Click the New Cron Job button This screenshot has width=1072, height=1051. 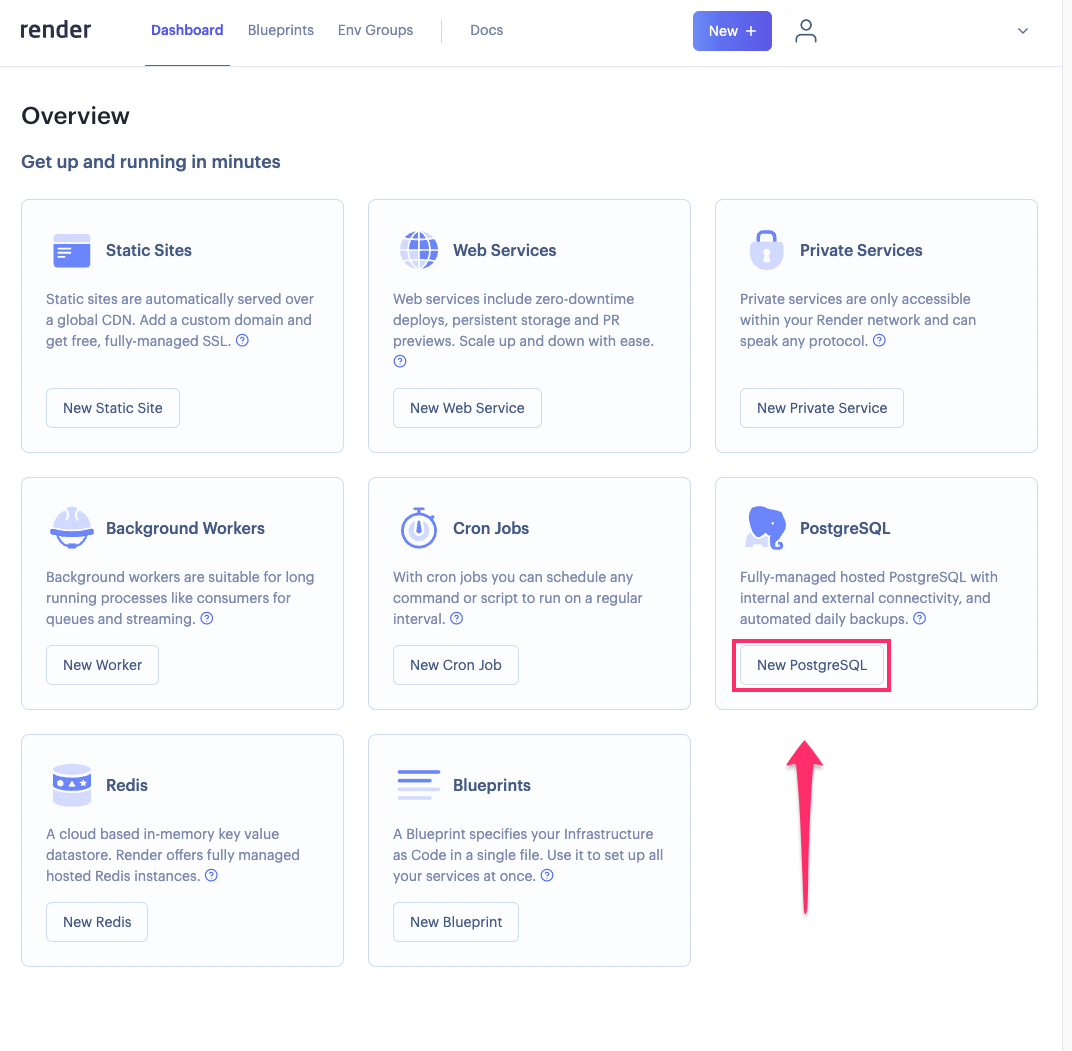point(455,665)
